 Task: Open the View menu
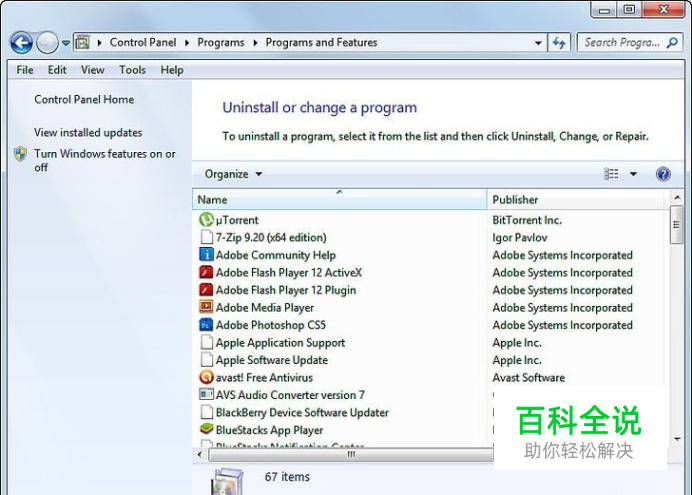(x=93, y=70)
